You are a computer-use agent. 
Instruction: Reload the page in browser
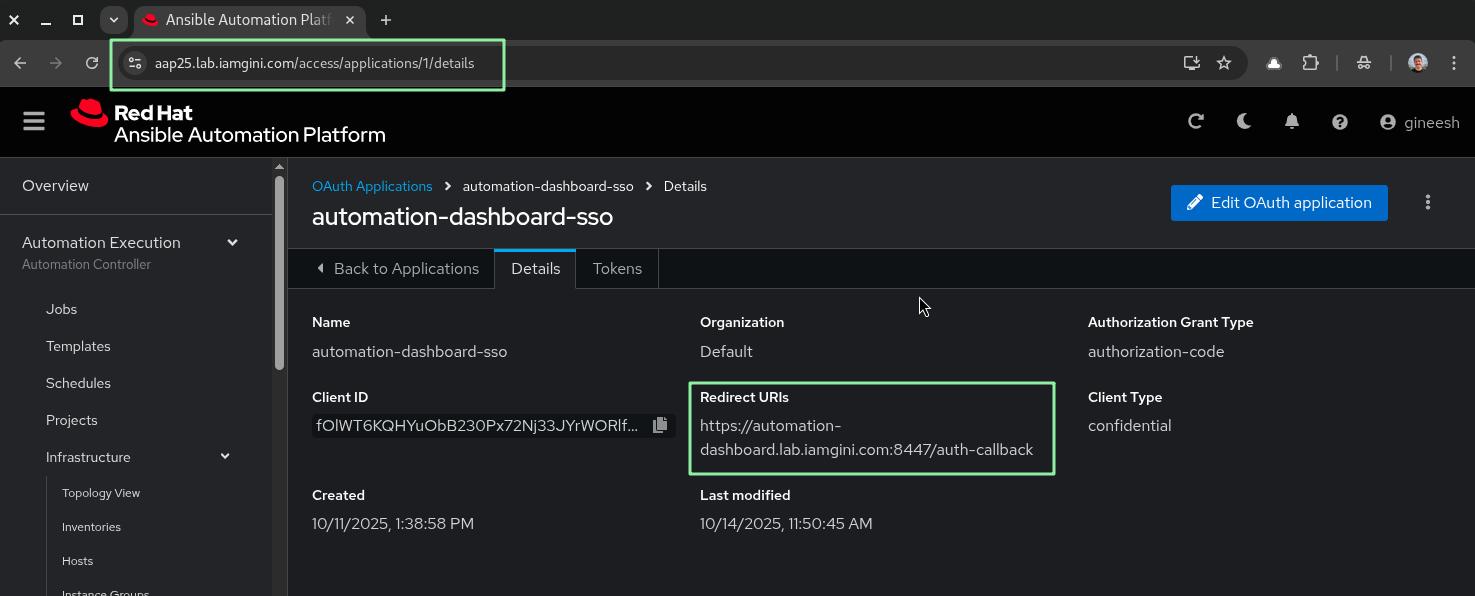coord(92,63)
